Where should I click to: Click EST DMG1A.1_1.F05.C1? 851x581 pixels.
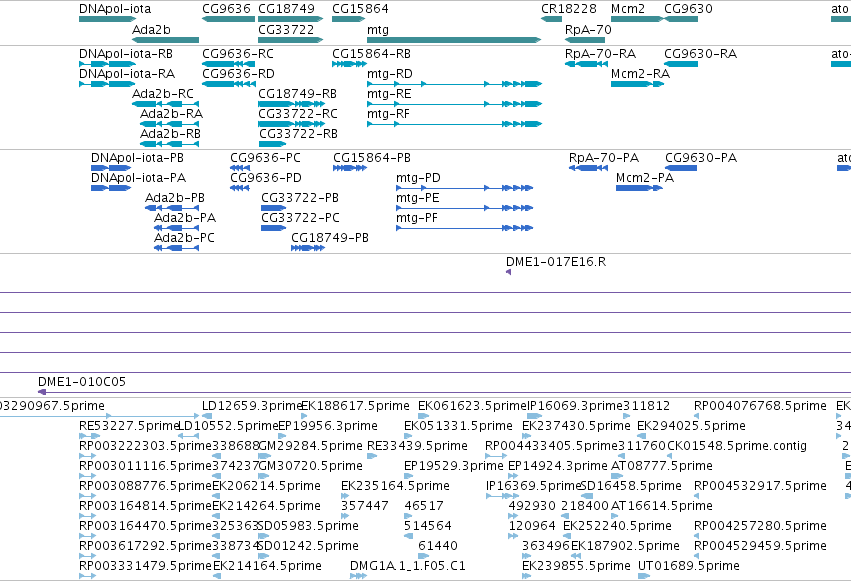tap(358, 576)
